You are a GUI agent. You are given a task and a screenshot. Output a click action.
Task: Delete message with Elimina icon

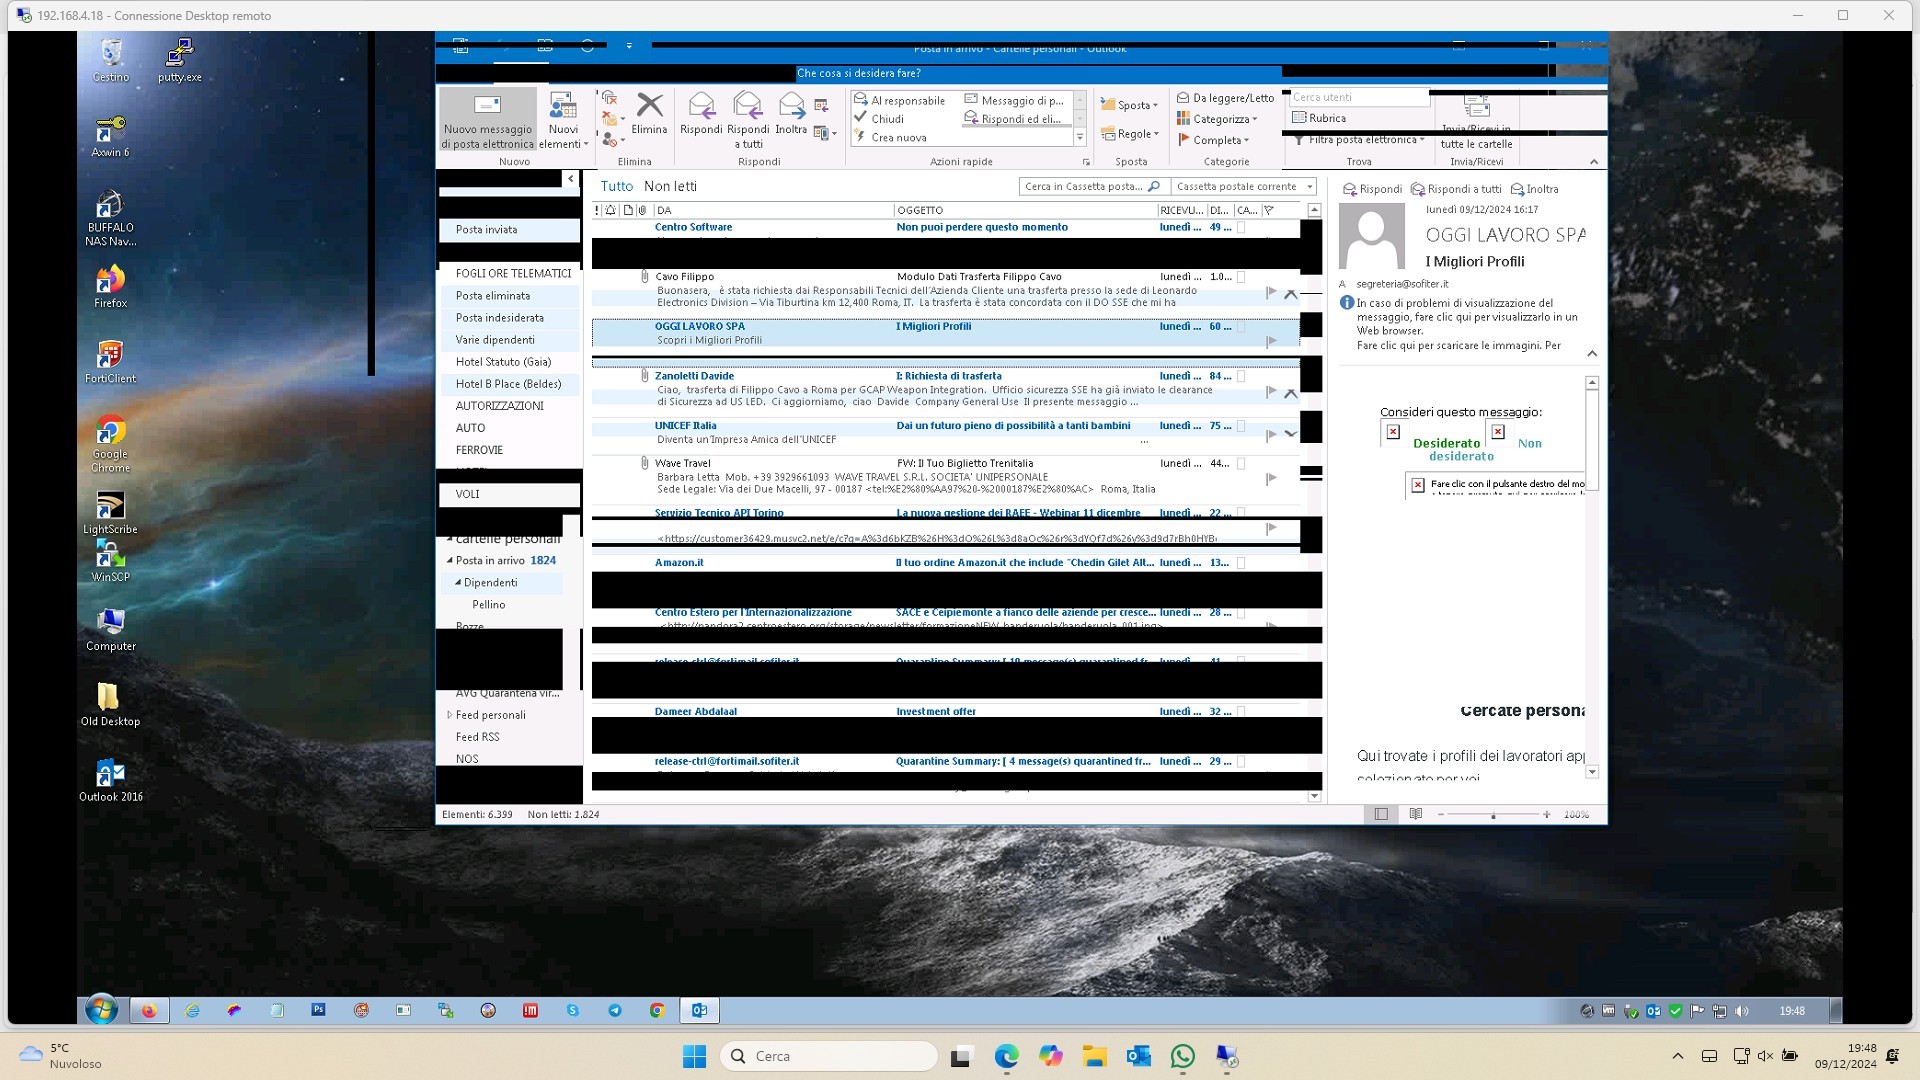[649, 114]
